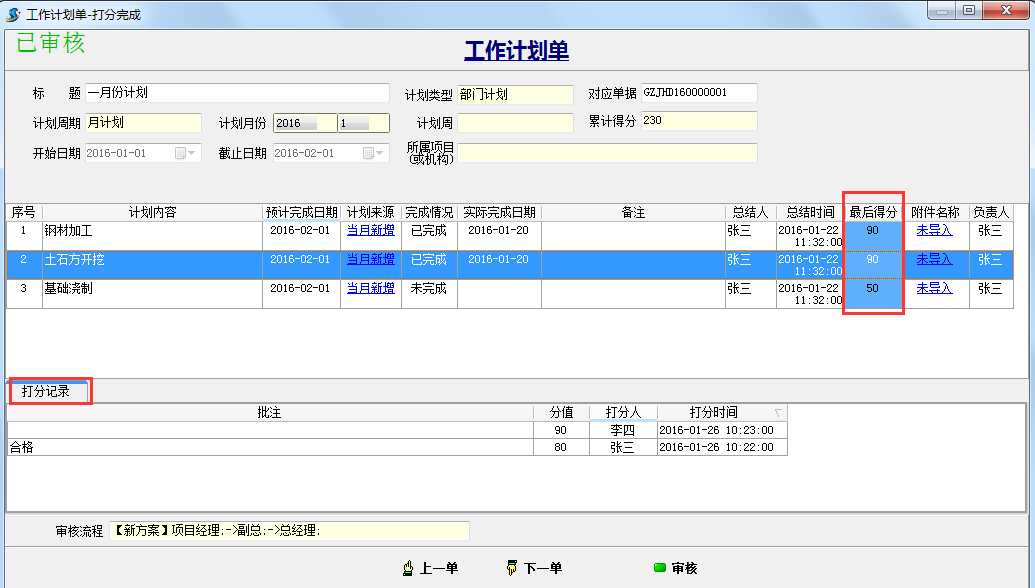Click 当月新增 link on 基础浇制 row
Image resolution: width=1035 pixels, height=588 pixels.
coord(370,289)
